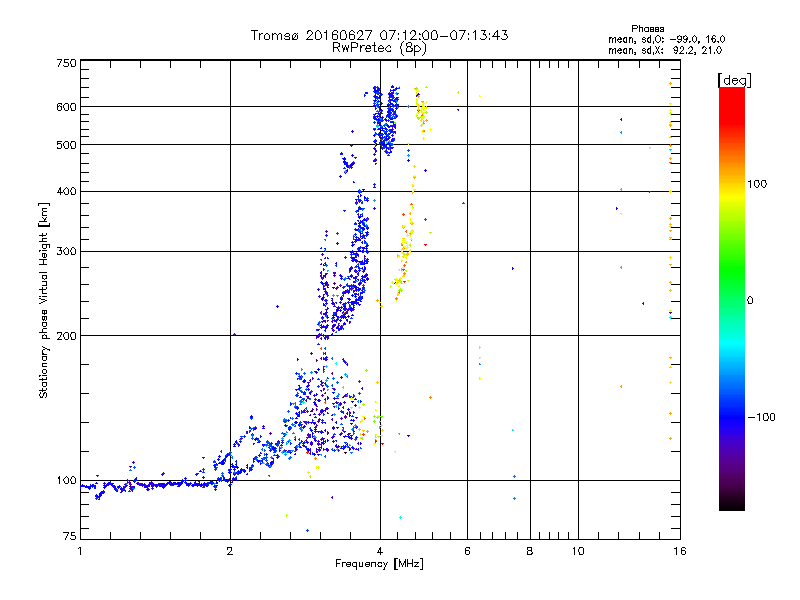Click the 'Phases' header text

[x=647, y=29]
